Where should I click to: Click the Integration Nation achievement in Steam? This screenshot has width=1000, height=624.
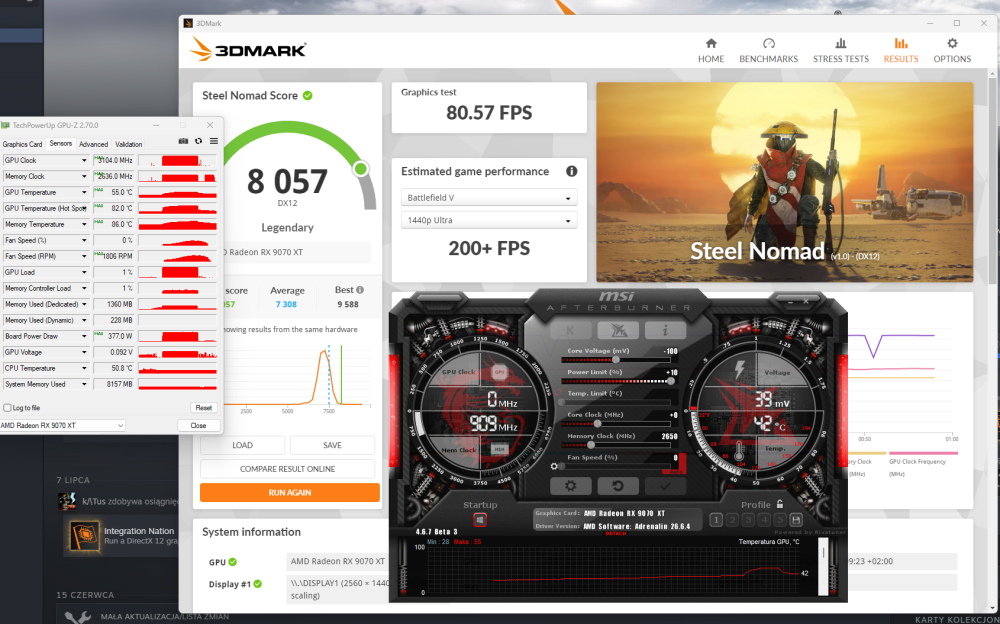click(121, 536)
